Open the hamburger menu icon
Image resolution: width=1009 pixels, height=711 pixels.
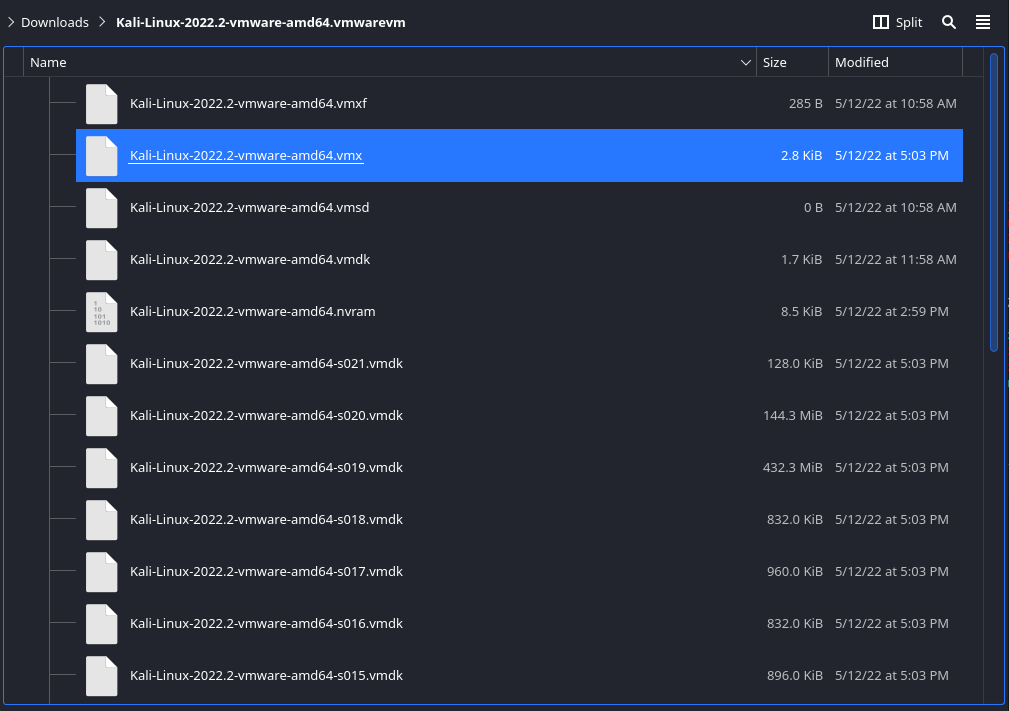[983, 22]
